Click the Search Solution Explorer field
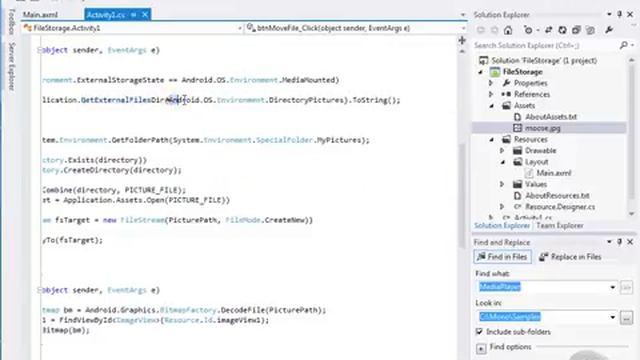Screen dimensions: 640x360 pos(545,45)
